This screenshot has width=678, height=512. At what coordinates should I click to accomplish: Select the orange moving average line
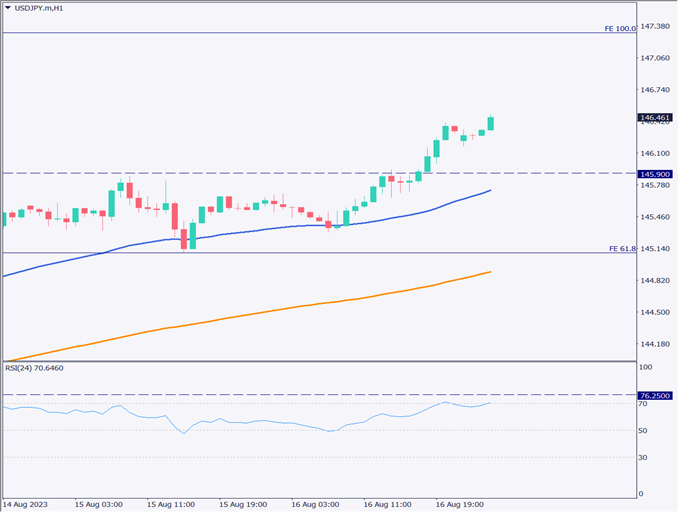click(300, 306)
